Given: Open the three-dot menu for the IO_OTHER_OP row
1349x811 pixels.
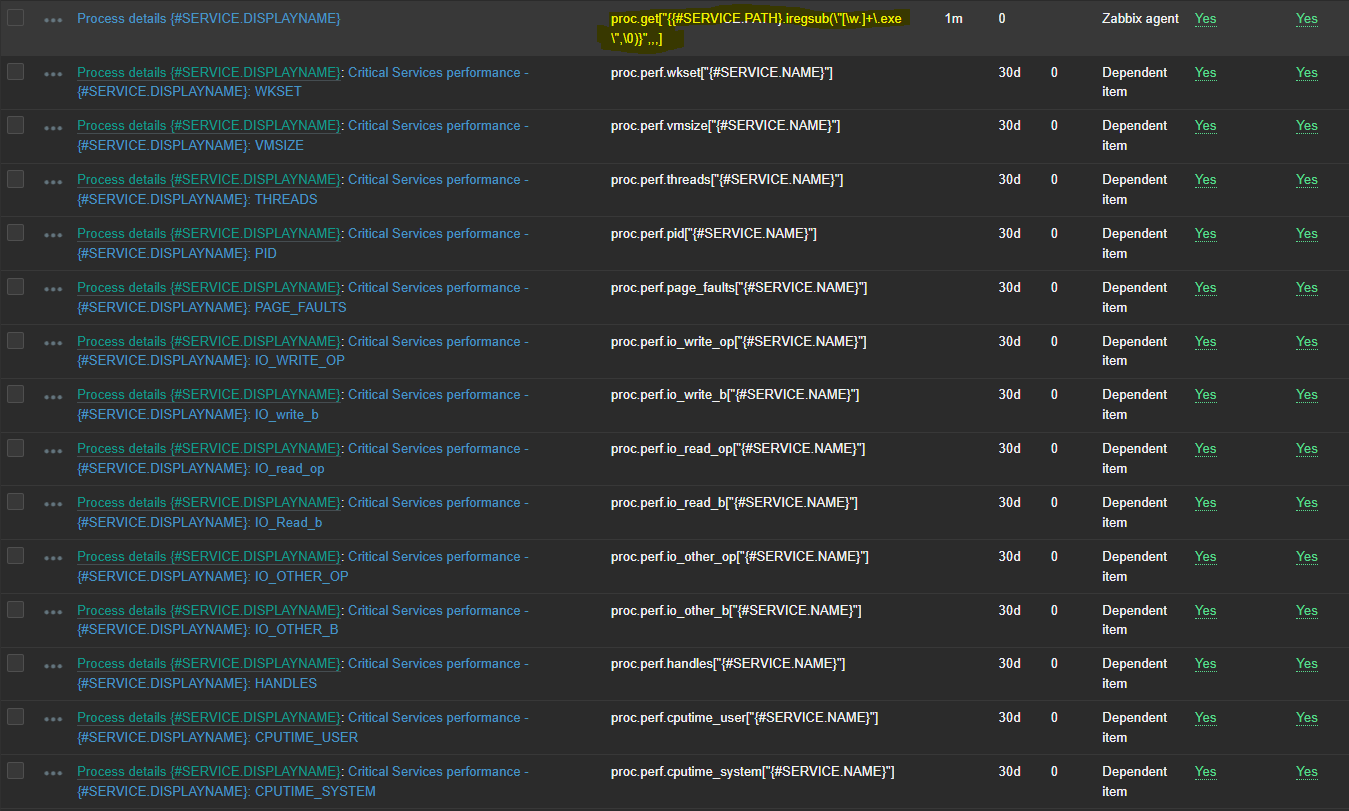Looking at the screenshot, I should point(53,558).
